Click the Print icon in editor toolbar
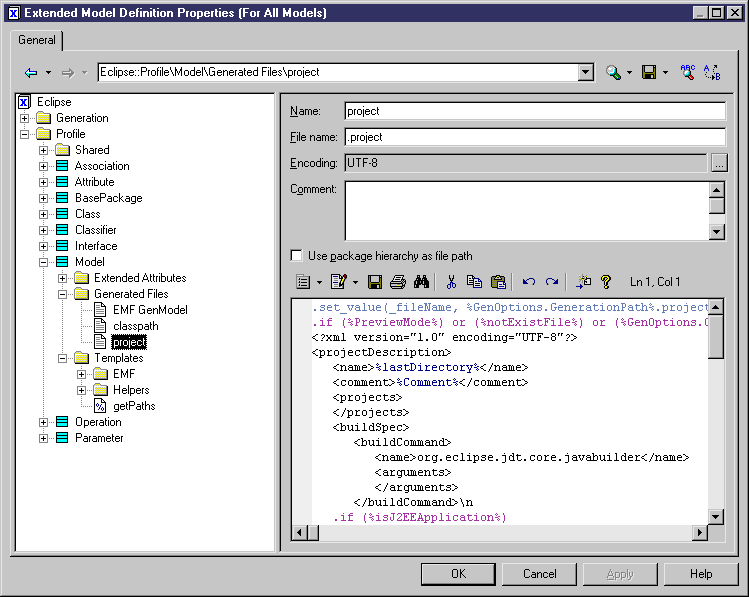Viewport: 749px width, 597px height. (397, 282)
